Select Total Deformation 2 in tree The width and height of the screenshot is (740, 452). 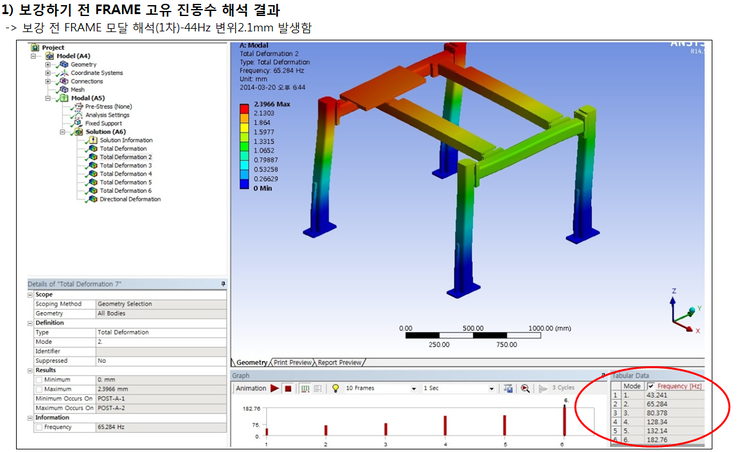coord(126,157)
